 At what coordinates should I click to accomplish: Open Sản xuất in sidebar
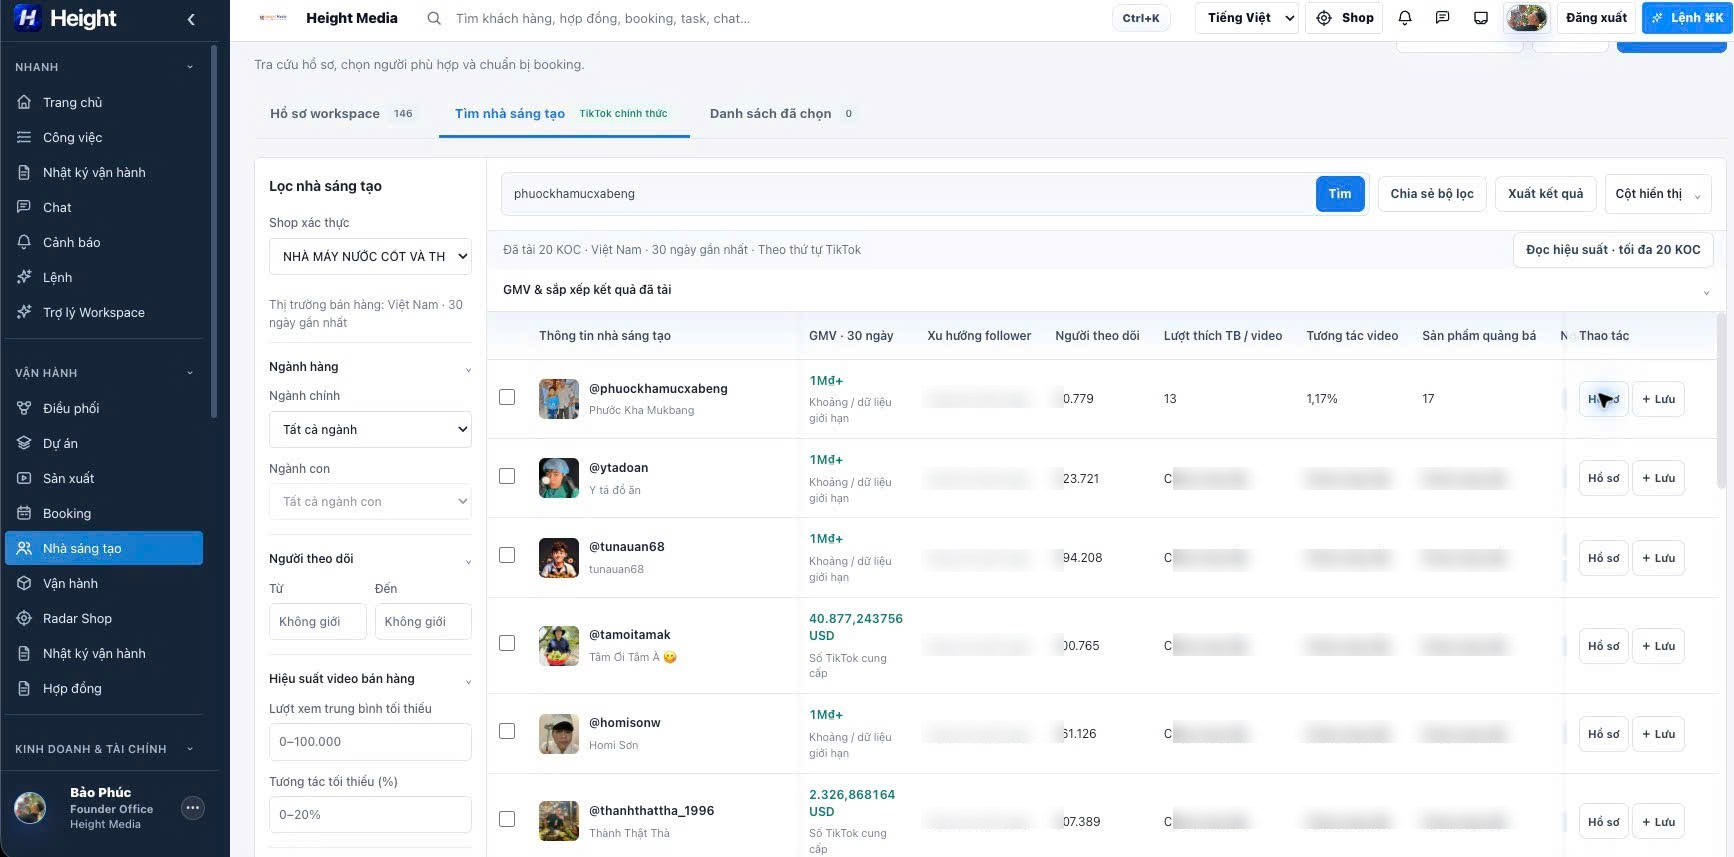click(104, 478)
